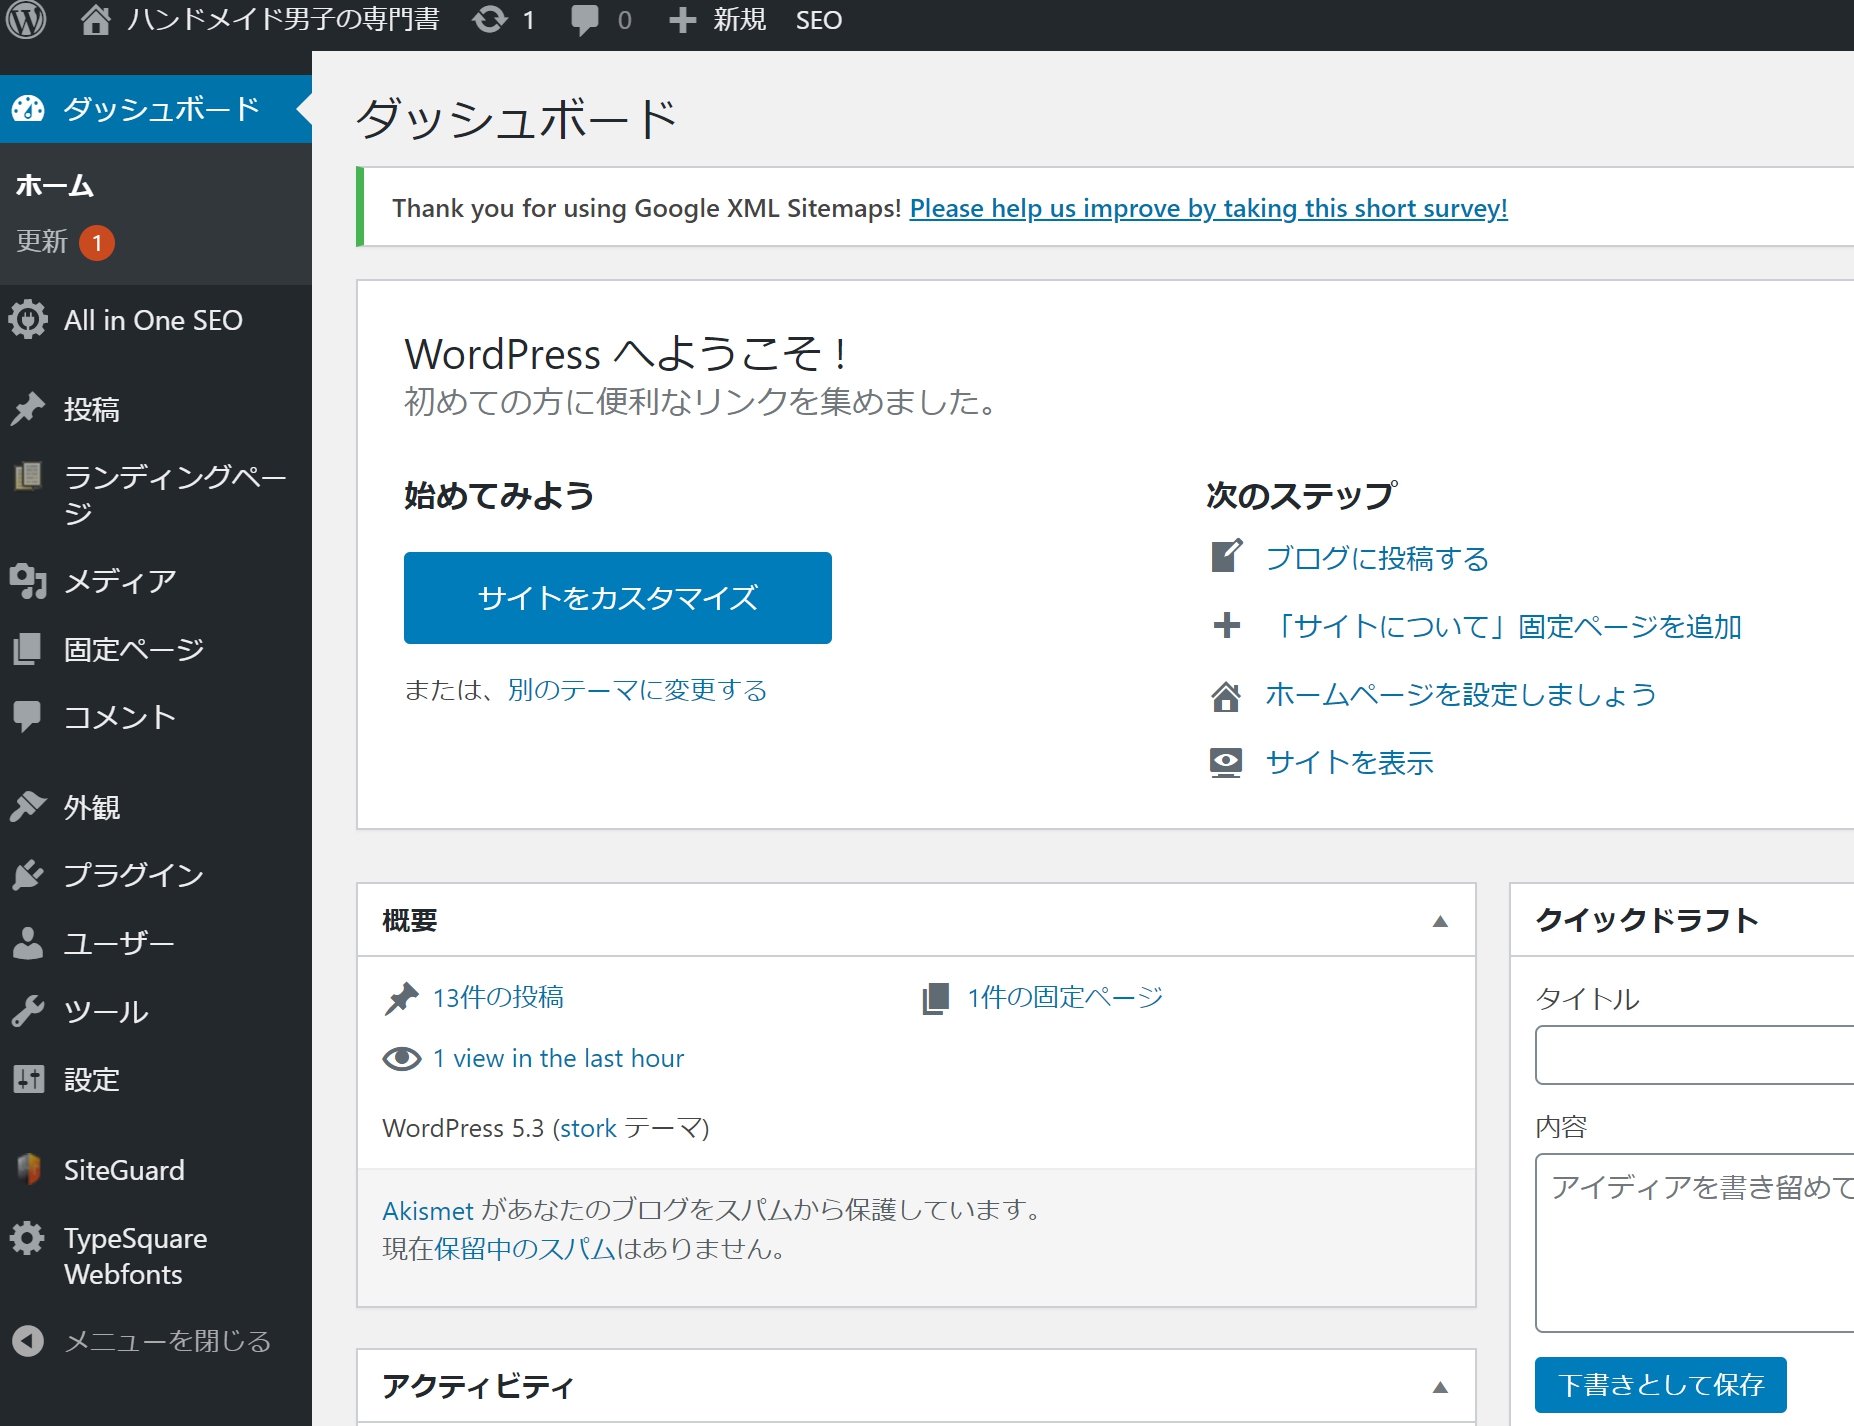The image size is (1854, 1426).
Task: Open the コメント menu
Action: (x=156, y=717)
